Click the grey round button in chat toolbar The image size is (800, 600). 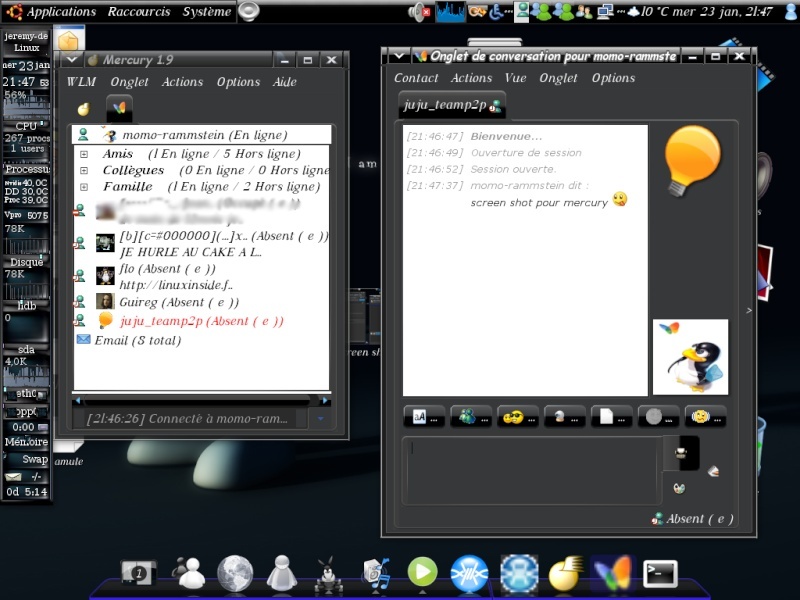pos(658,417)
